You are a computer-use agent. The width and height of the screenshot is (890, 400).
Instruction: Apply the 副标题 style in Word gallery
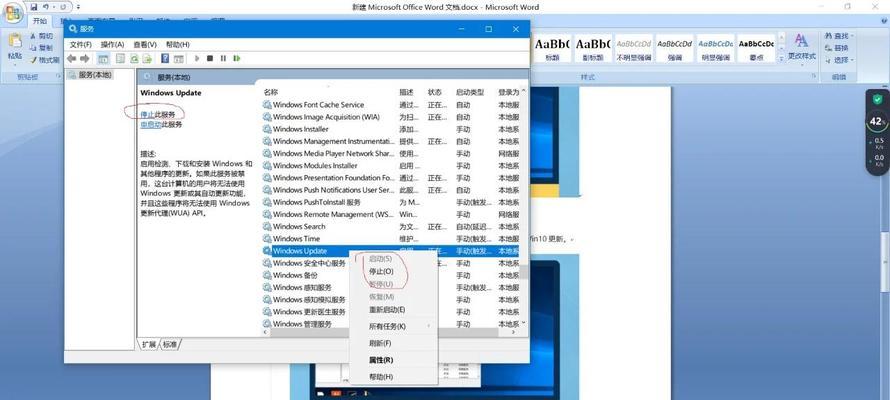[592, 48]
